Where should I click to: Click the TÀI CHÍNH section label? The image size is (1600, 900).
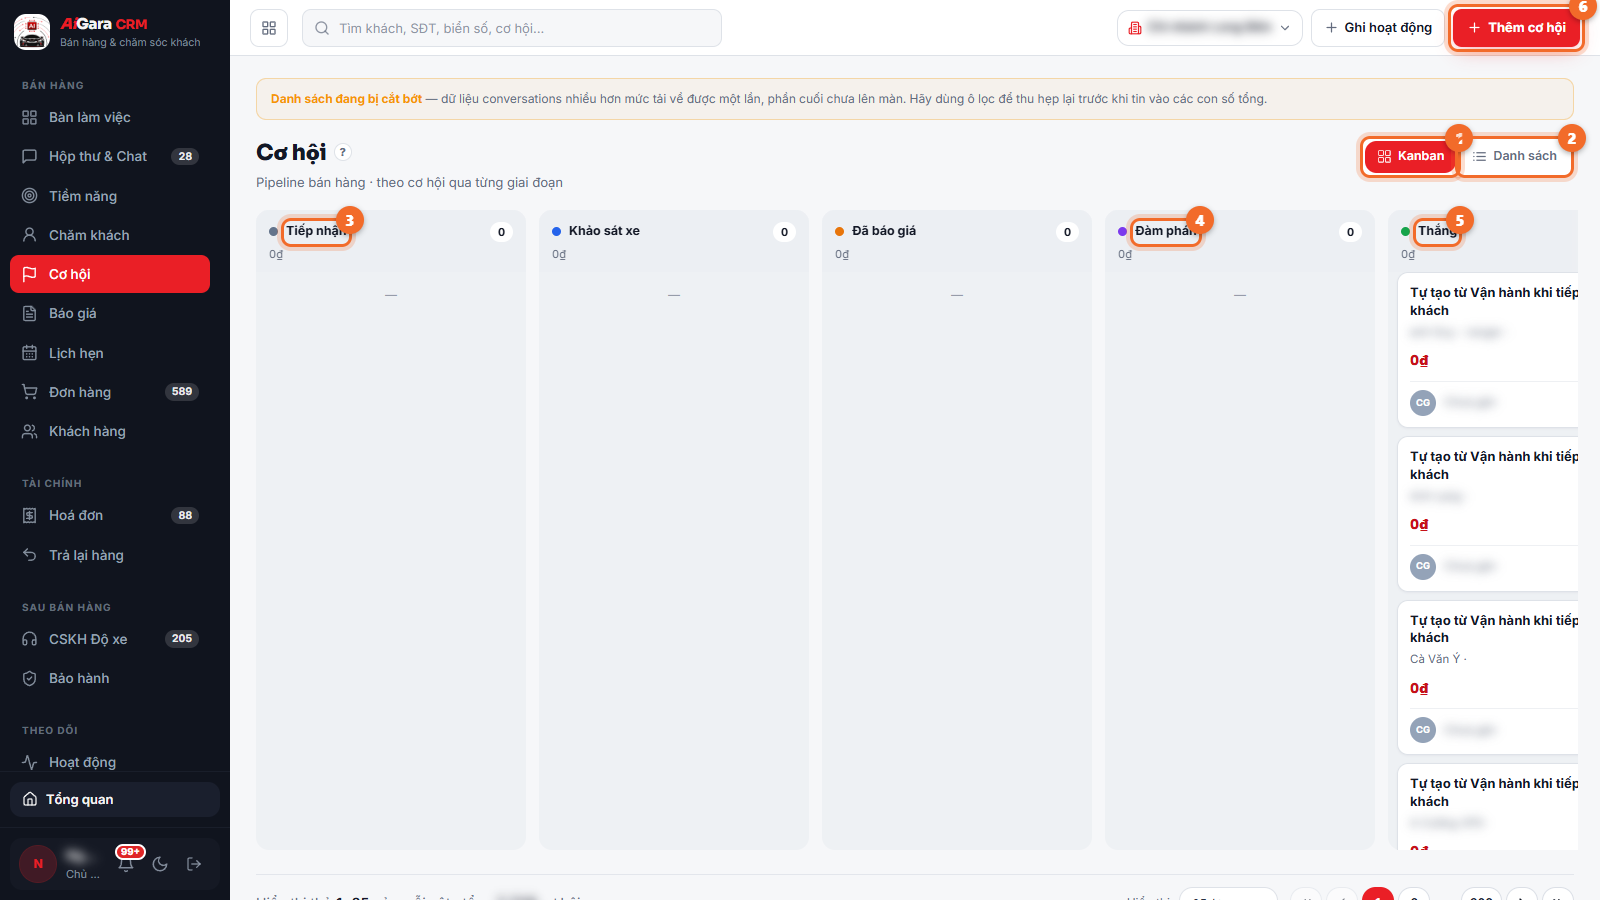pyautogui.click(x=52, y=484)
